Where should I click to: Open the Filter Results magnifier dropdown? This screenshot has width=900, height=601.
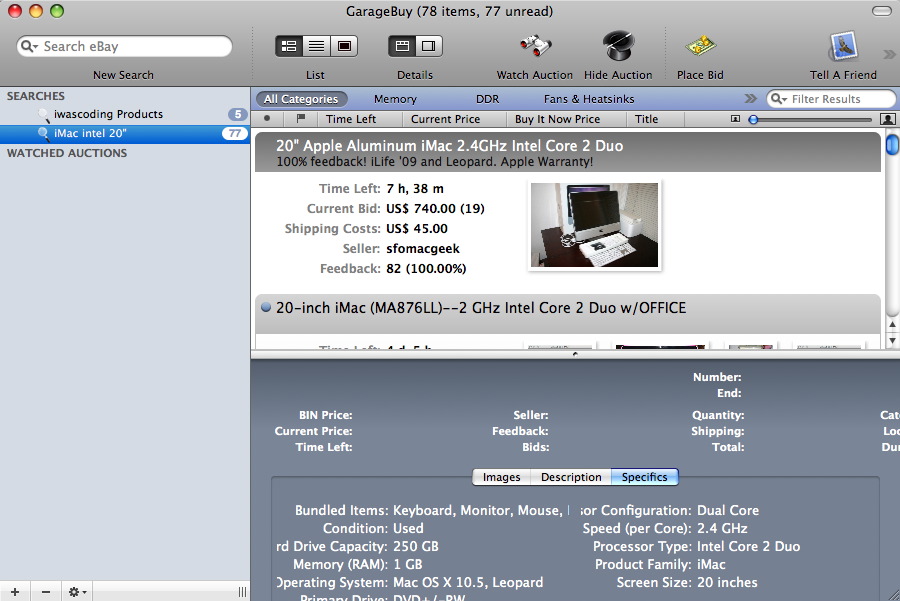tap(779, 99)
